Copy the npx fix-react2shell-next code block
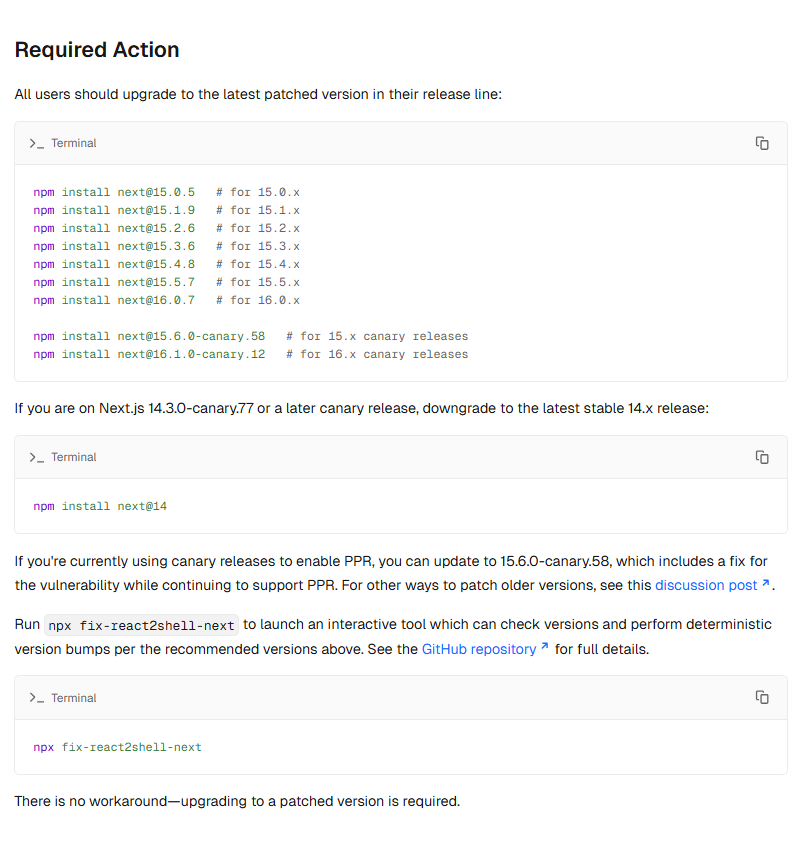Image resolution: width=796 pixels, height=856 pixels. coord(762,697)
